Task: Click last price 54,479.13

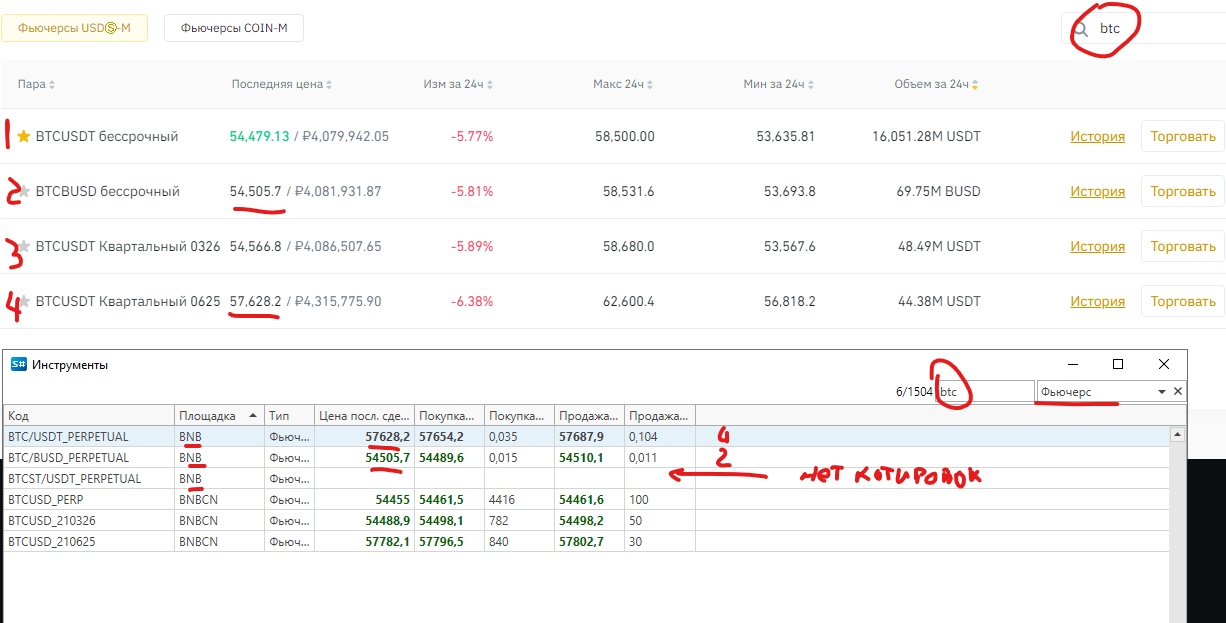Action: point(260,136)
